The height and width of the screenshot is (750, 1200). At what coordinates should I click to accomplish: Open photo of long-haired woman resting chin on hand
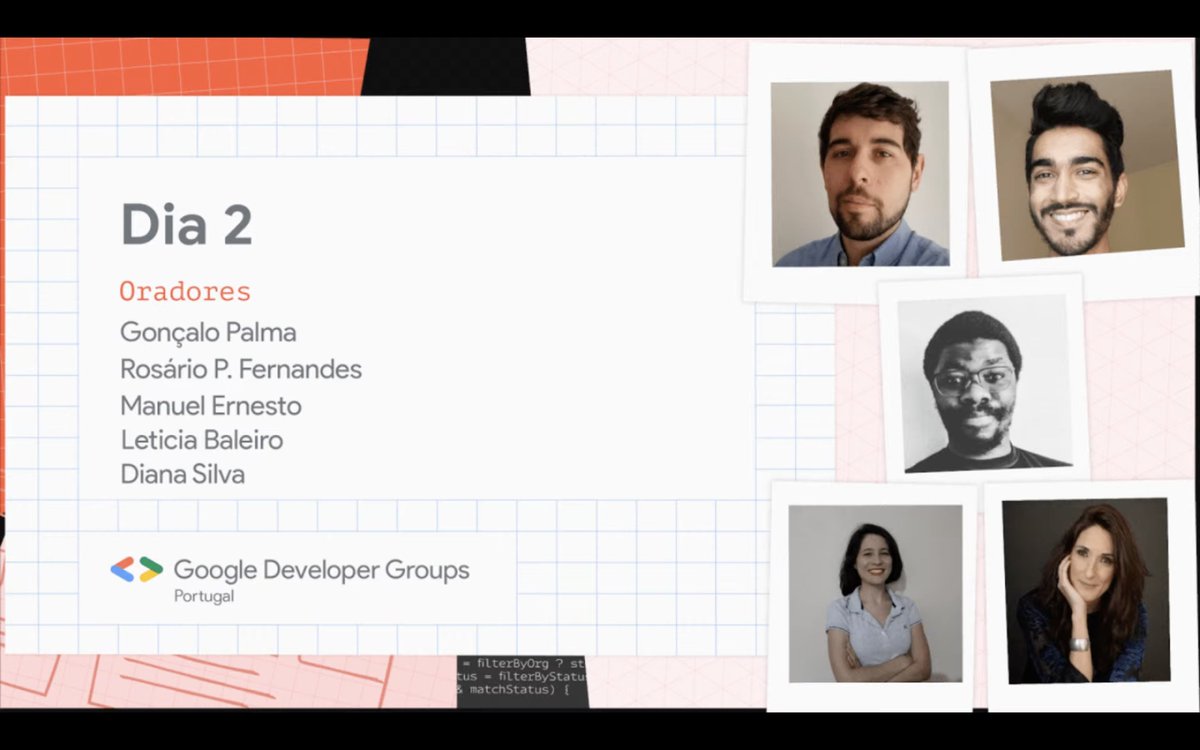click(x=1085, y=590)
